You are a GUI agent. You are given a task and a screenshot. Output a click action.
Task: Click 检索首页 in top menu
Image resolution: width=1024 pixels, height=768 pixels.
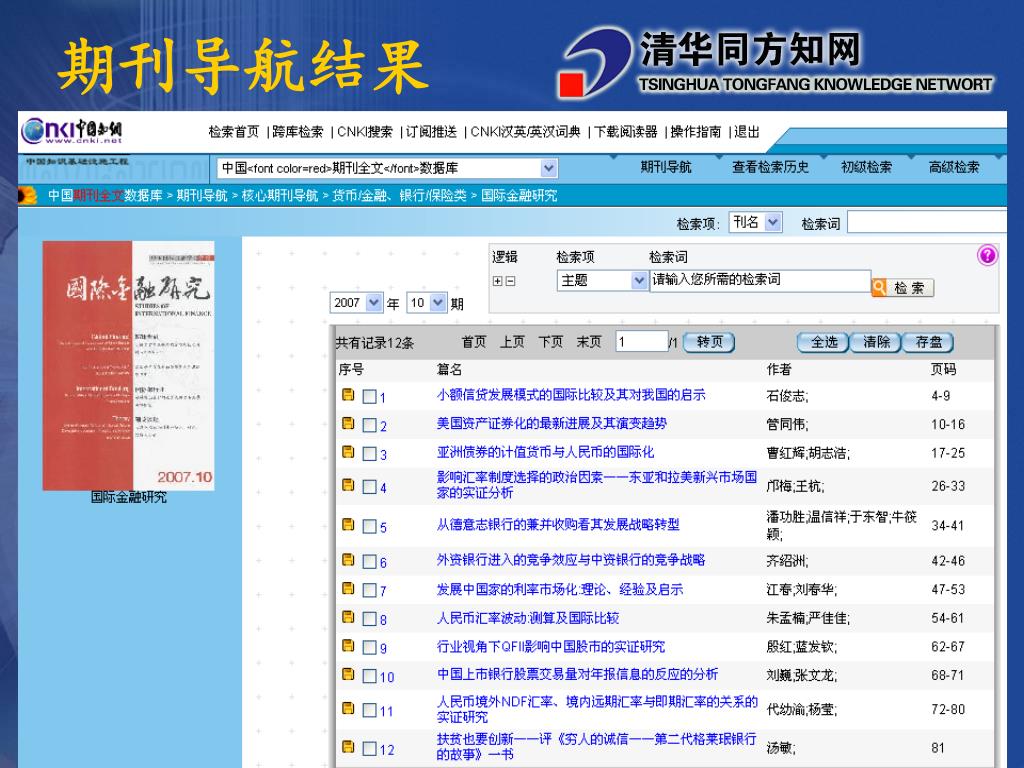coord(234,132)
